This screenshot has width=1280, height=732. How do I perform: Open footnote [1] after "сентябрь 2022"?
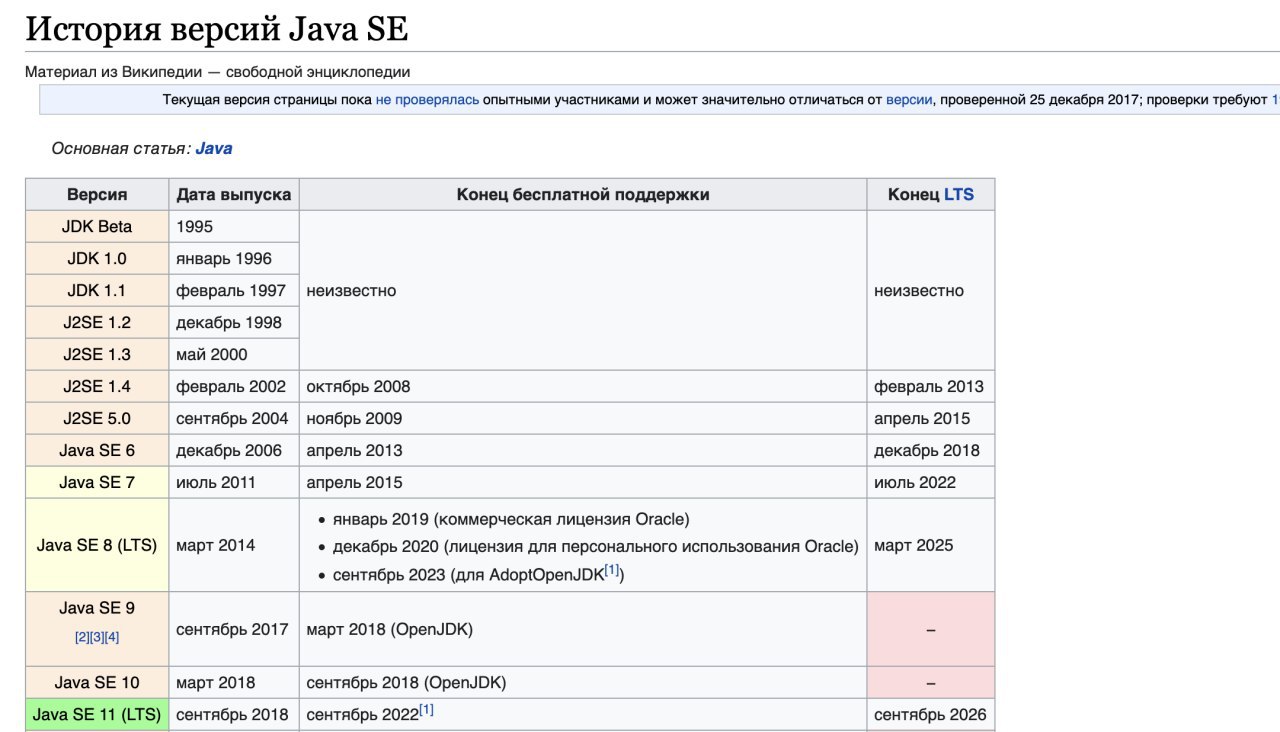[427, 710]
